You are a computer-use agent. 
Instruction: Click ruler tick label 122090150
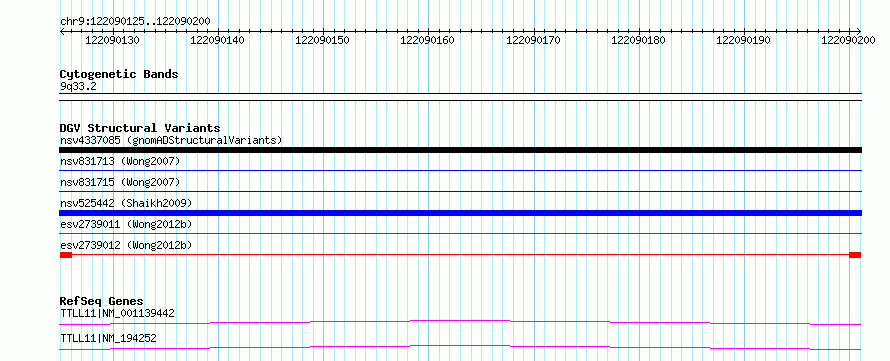pos(323,40)
